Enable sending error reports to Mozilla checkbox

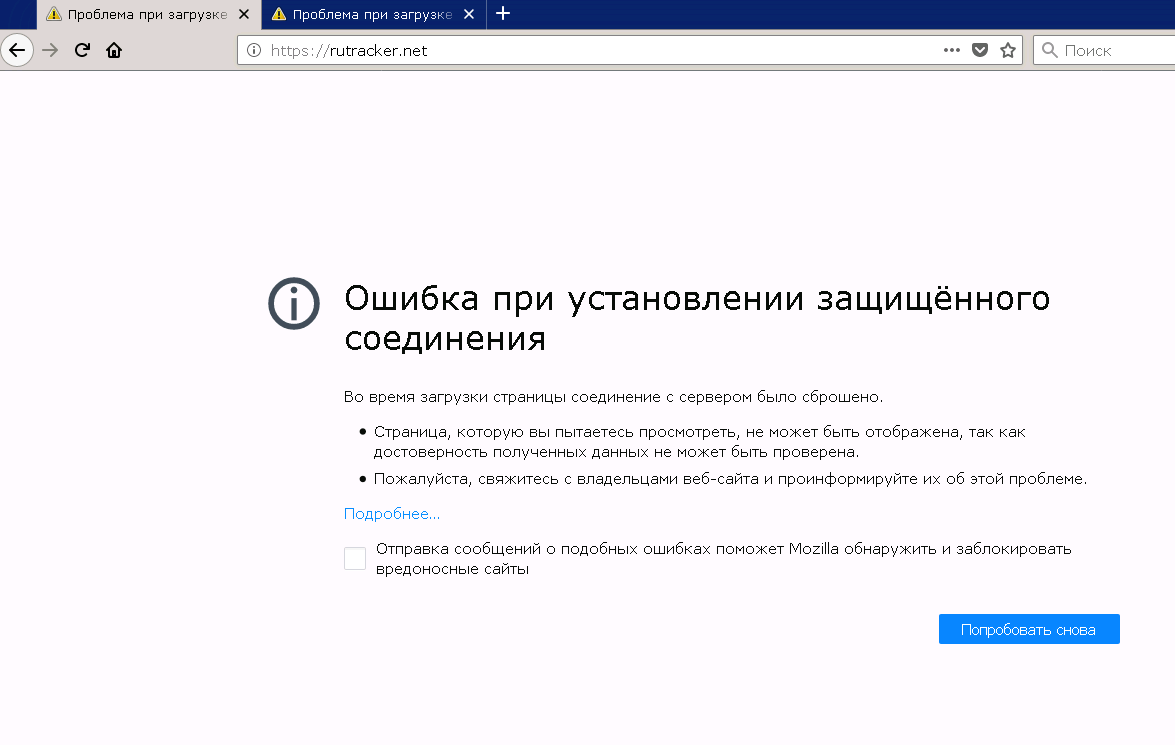(x=355, y=559)
